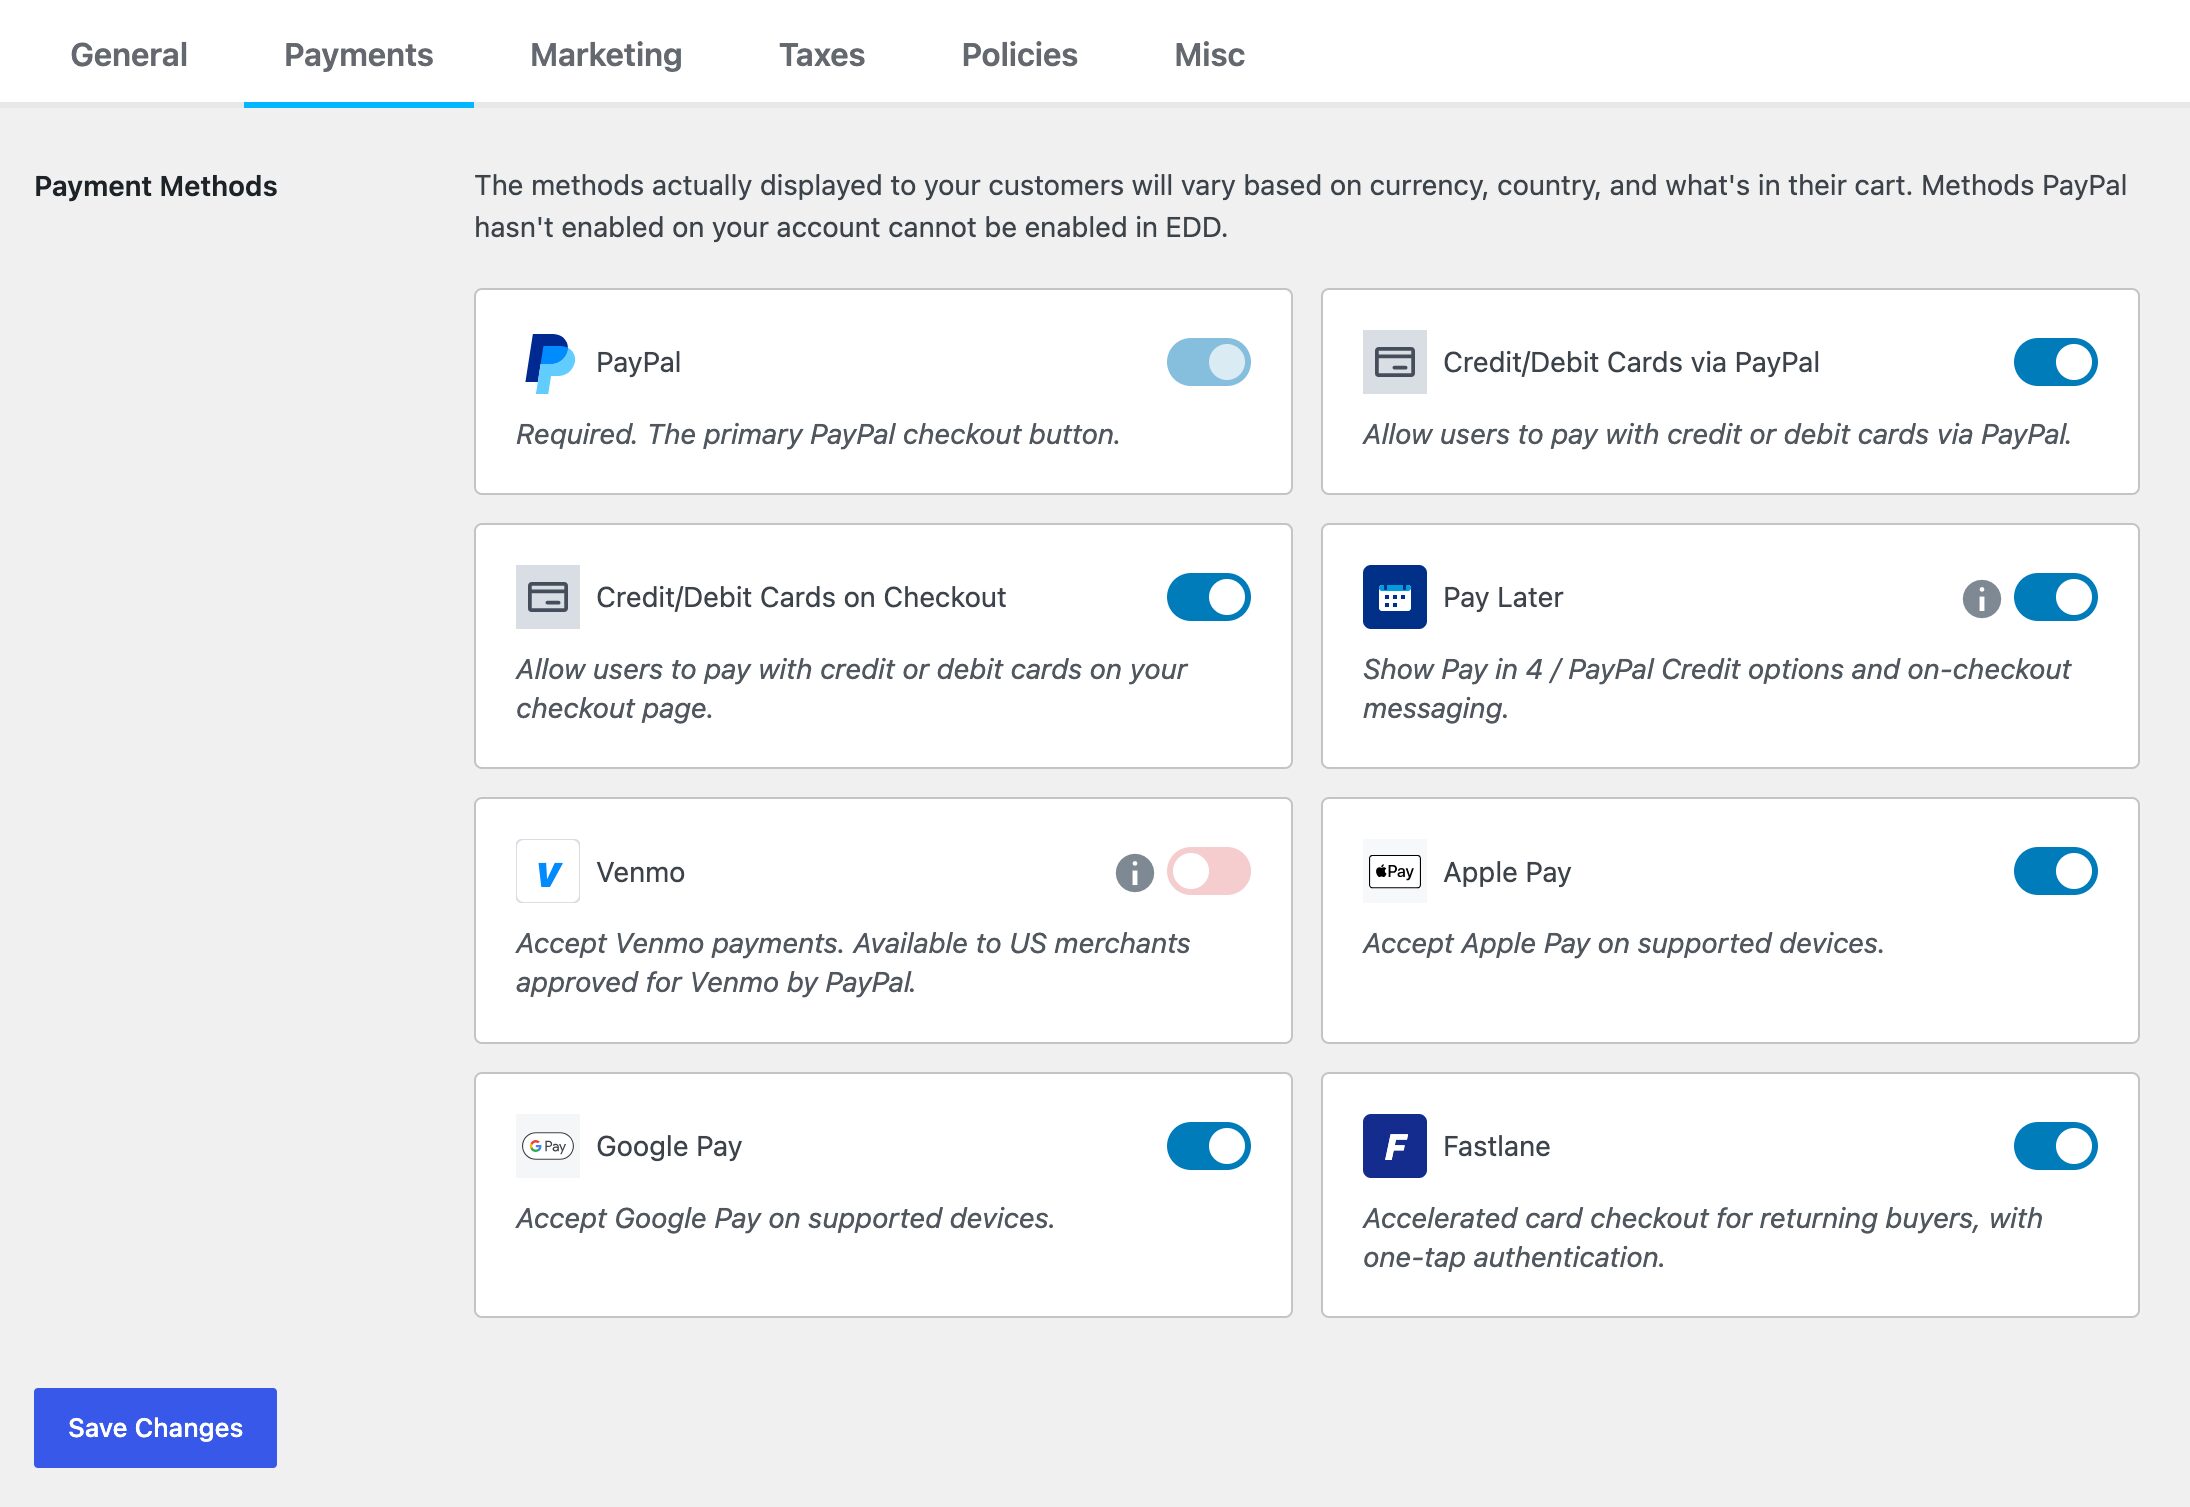Click 'Allow users to pay... via PayPal.' description
2190x1507 pixels.
point(1717,434)
